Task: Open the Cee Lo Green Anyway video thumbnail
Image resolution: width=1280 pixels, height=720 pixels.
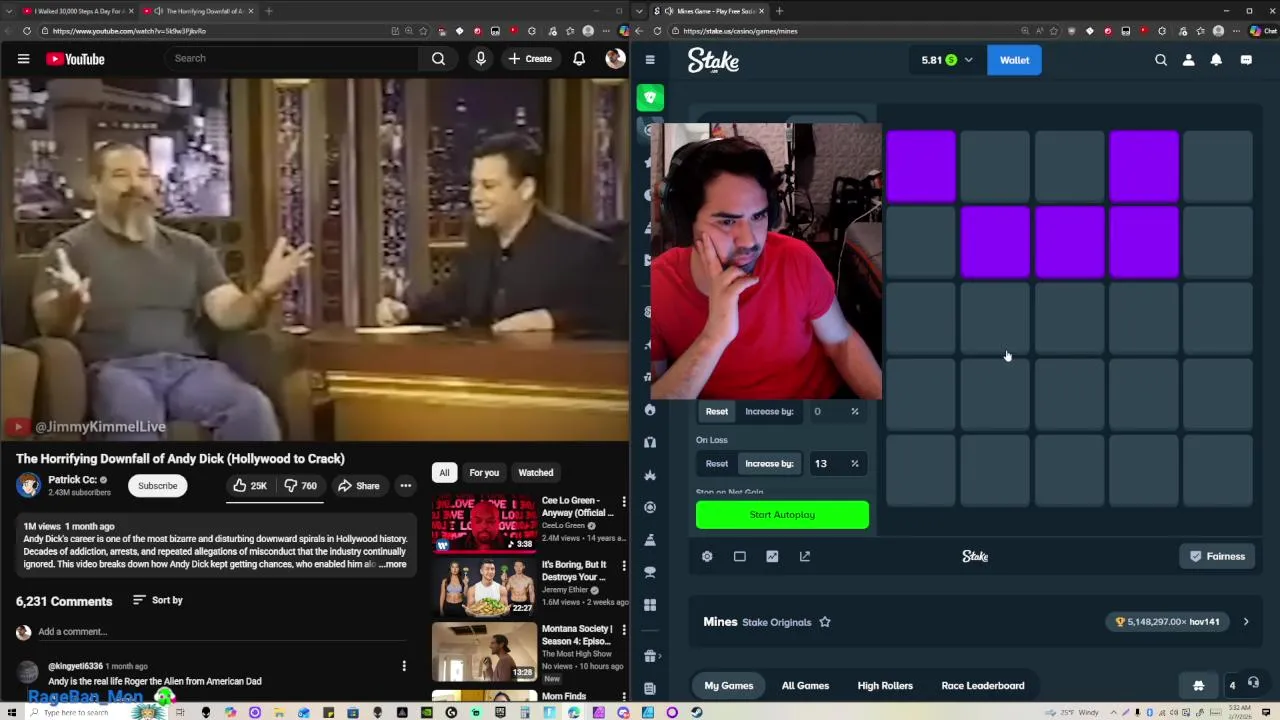Action: (484, 523)
